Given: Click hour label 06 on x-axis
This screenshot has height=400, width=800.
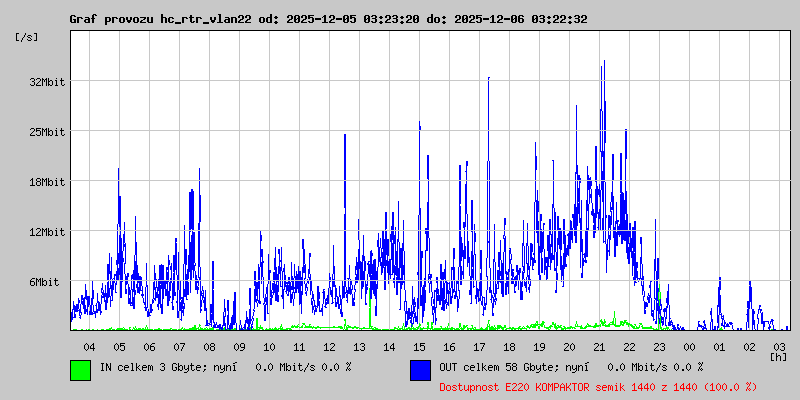Looking at the screenshot, I should coord(149,347).
